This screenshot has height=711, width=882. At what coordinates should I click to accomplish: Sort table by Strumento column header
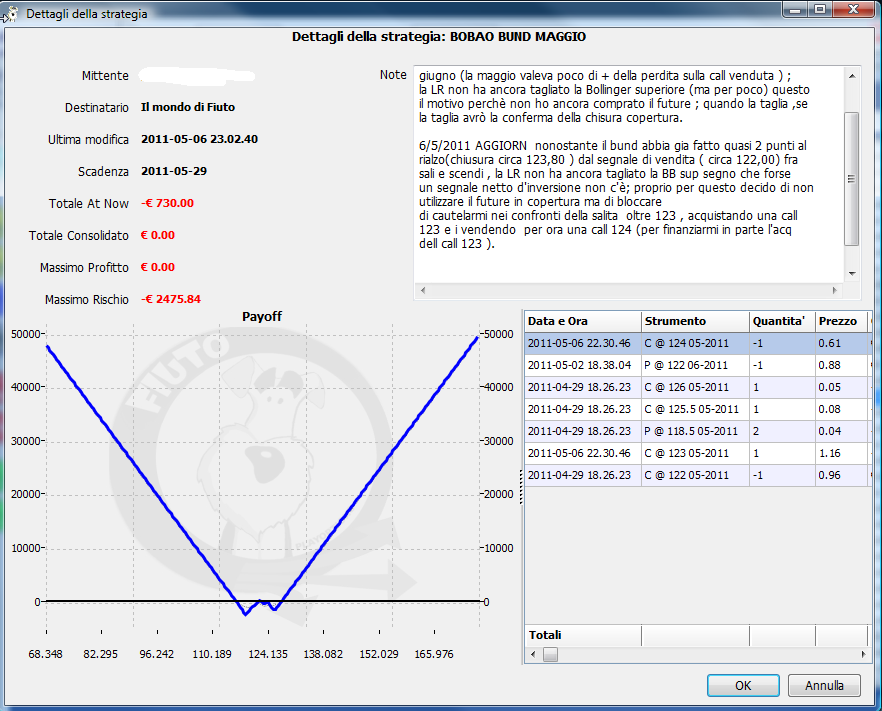pos(695,321)
